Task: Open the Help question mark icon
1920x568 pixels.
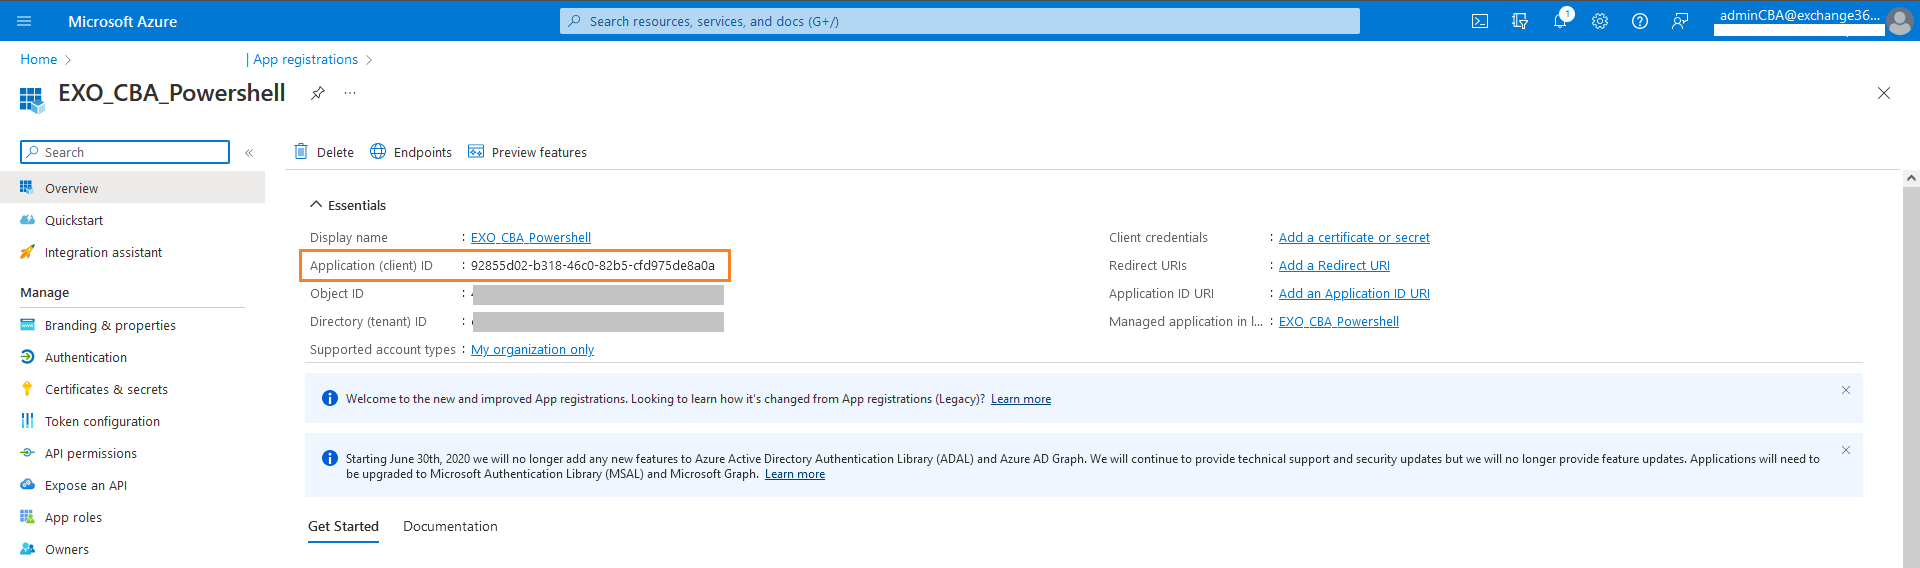Action: pyautogui.click(x=1640, y=21)
